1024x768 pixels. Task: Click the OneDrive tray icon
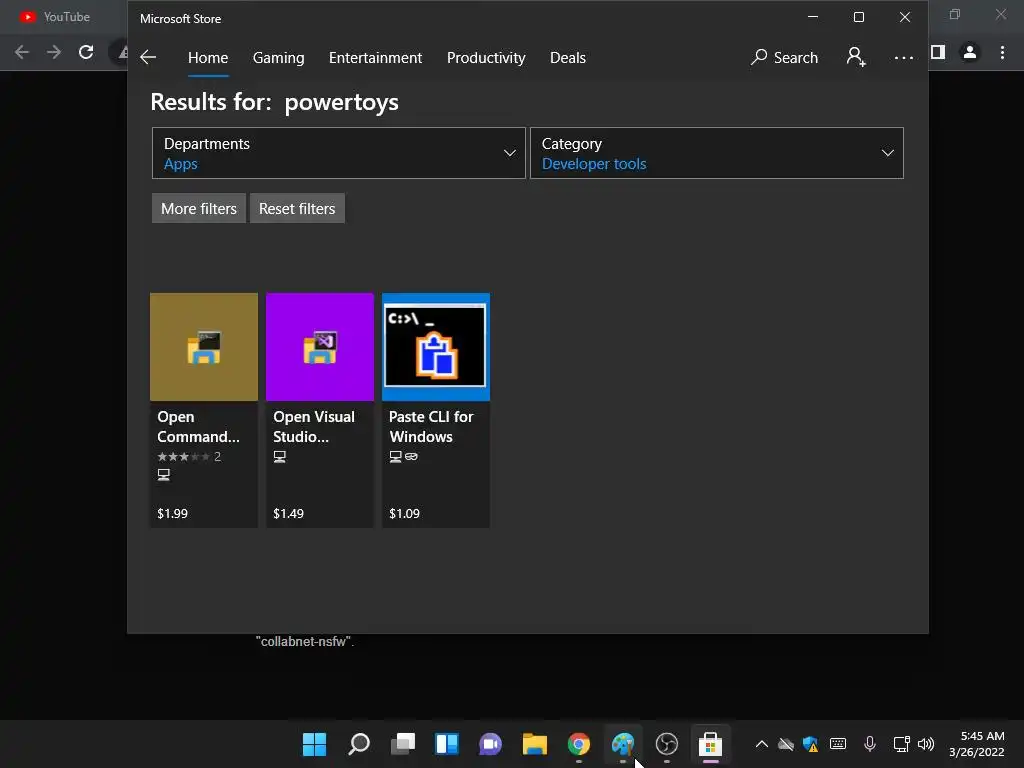coord(786,744)
